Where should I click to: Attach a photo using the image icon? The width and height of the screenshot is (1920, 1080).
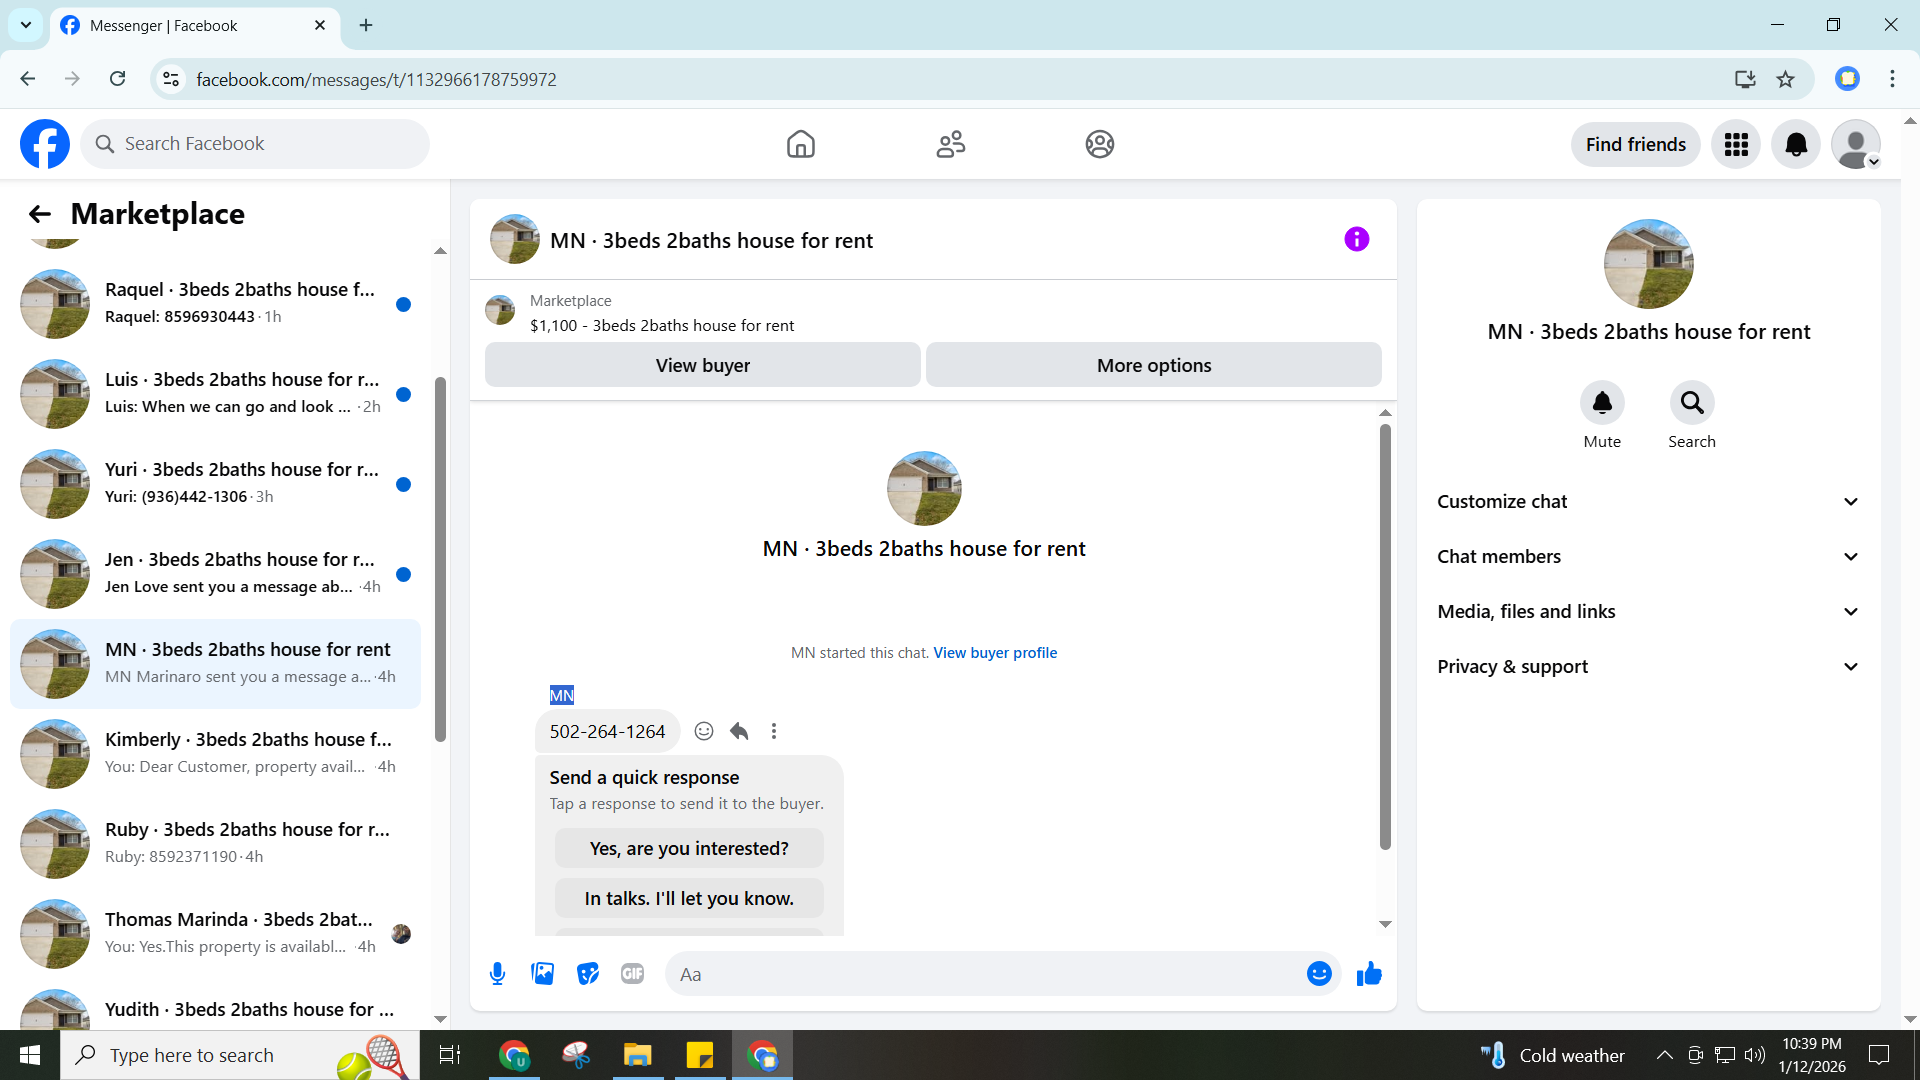542,974
